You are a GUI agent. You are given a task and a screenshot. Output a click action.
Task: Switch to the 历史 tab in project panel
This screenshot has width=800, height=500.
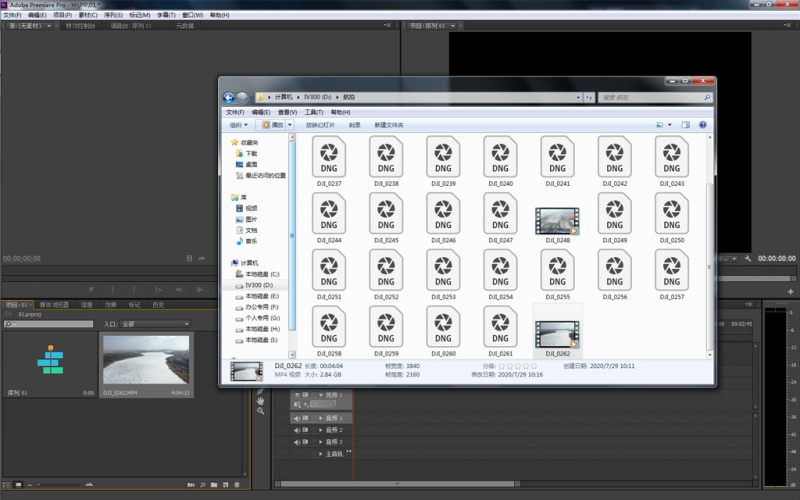158,305
